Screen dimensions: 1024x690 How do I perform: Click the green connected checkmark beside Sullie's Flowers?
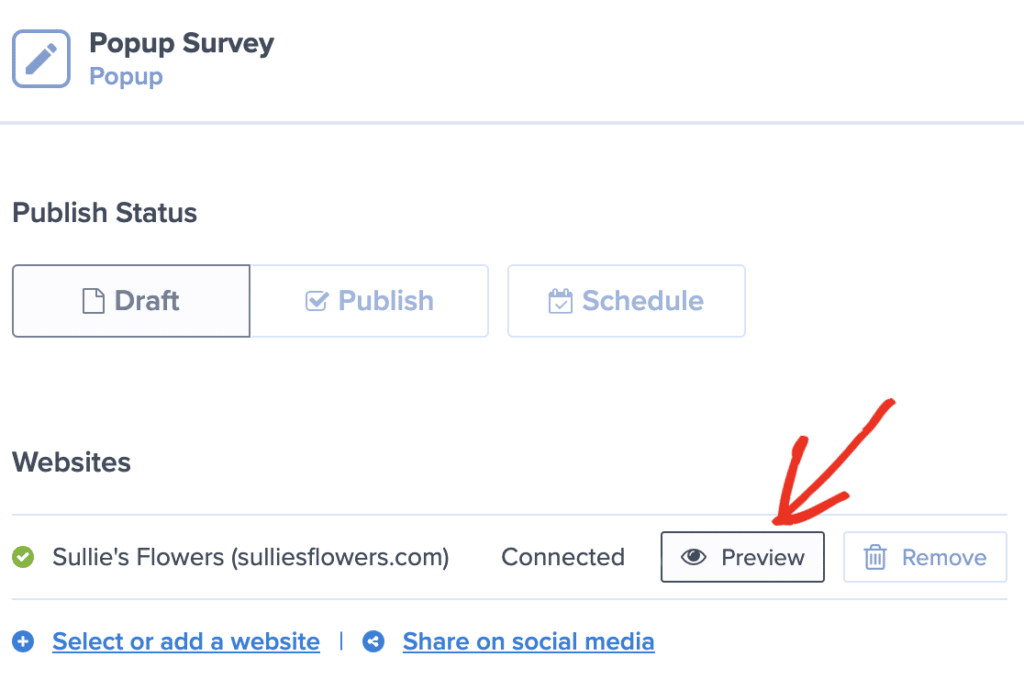click(x=23, y=557)
